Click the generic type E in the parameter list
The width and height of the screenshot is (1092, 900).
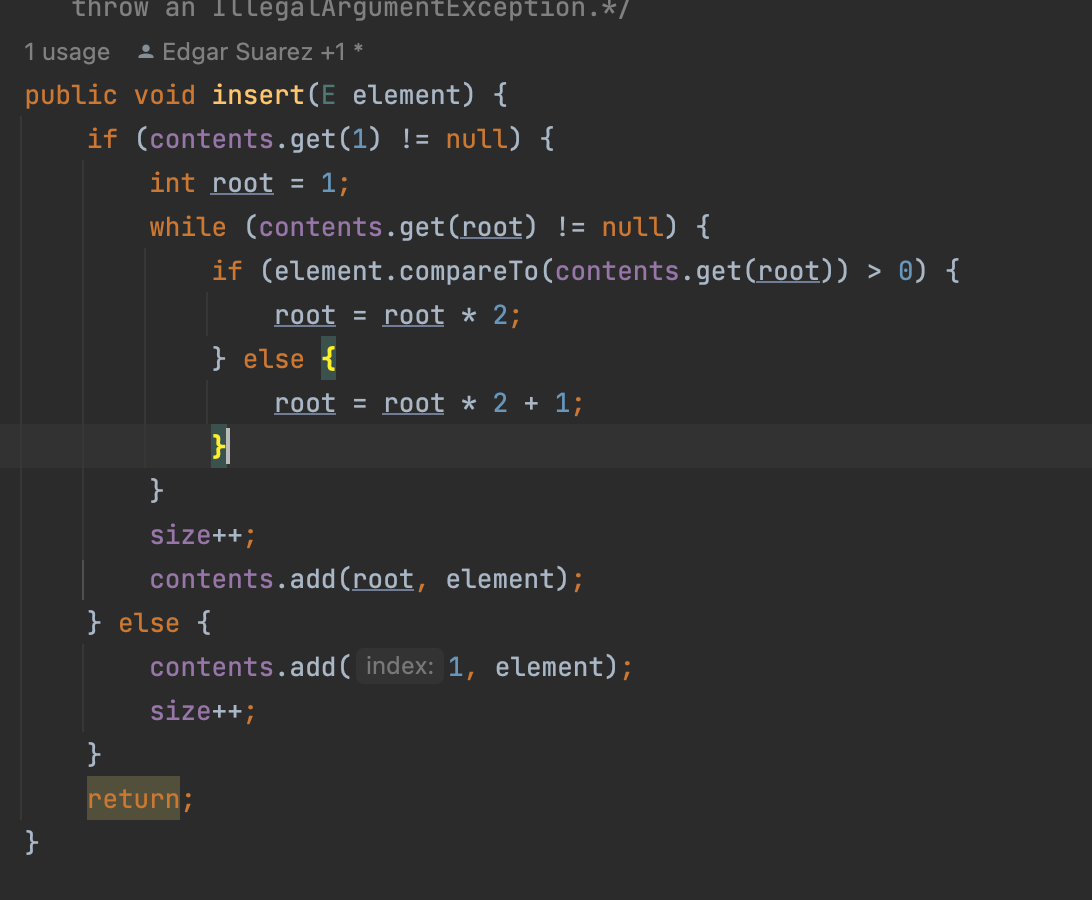pos(328,96)
